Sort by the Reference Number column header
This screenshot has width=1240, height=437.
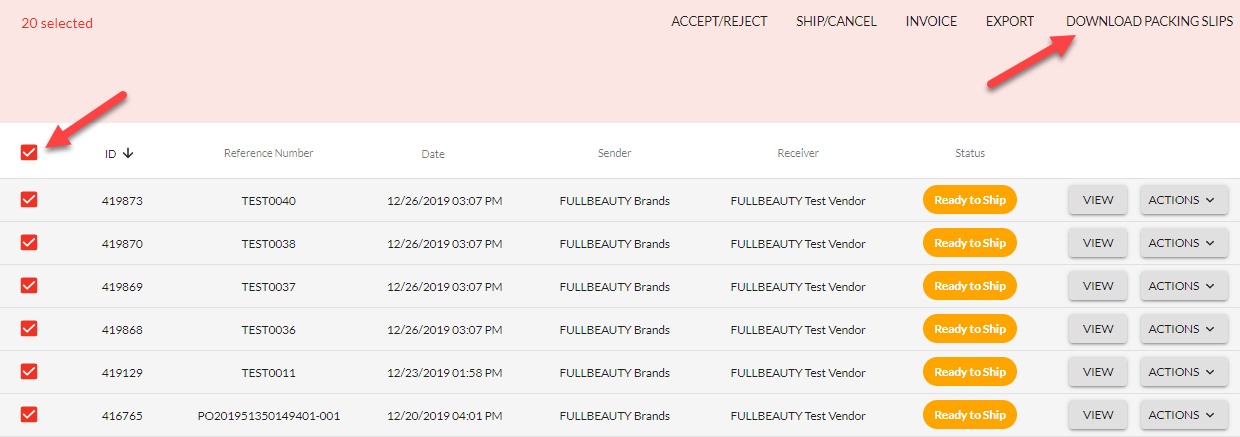268,154
